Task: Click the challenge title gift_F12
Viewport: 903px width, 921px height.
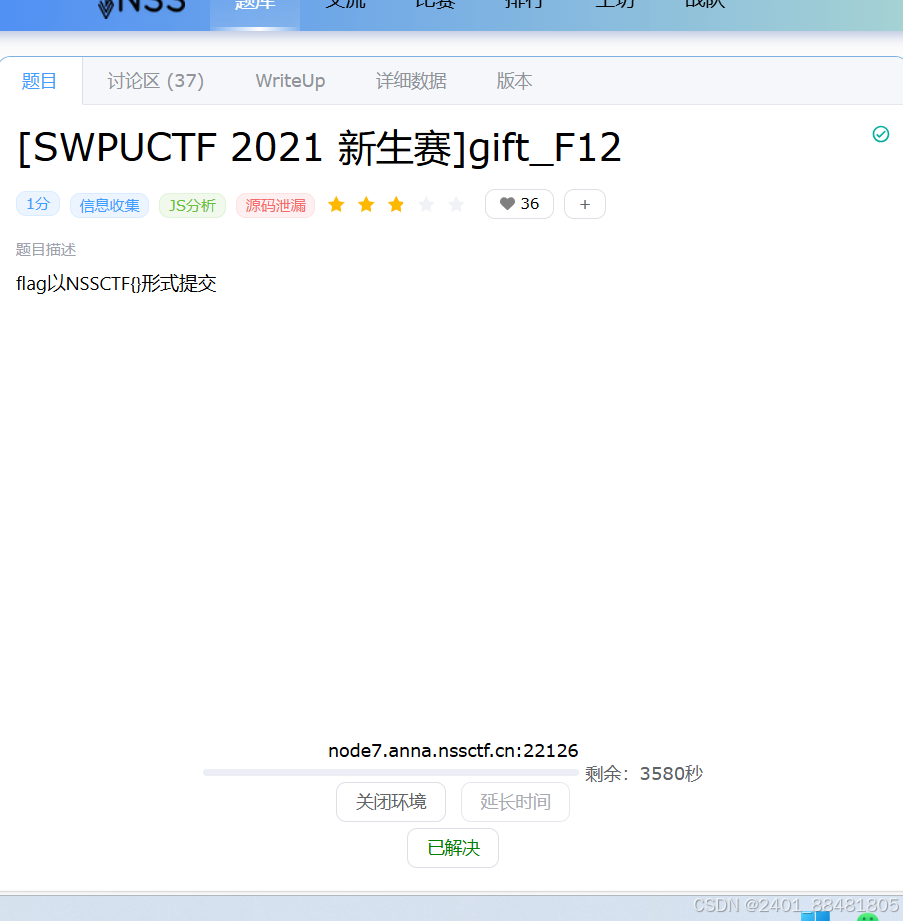Action: click(x=319, y=147)
